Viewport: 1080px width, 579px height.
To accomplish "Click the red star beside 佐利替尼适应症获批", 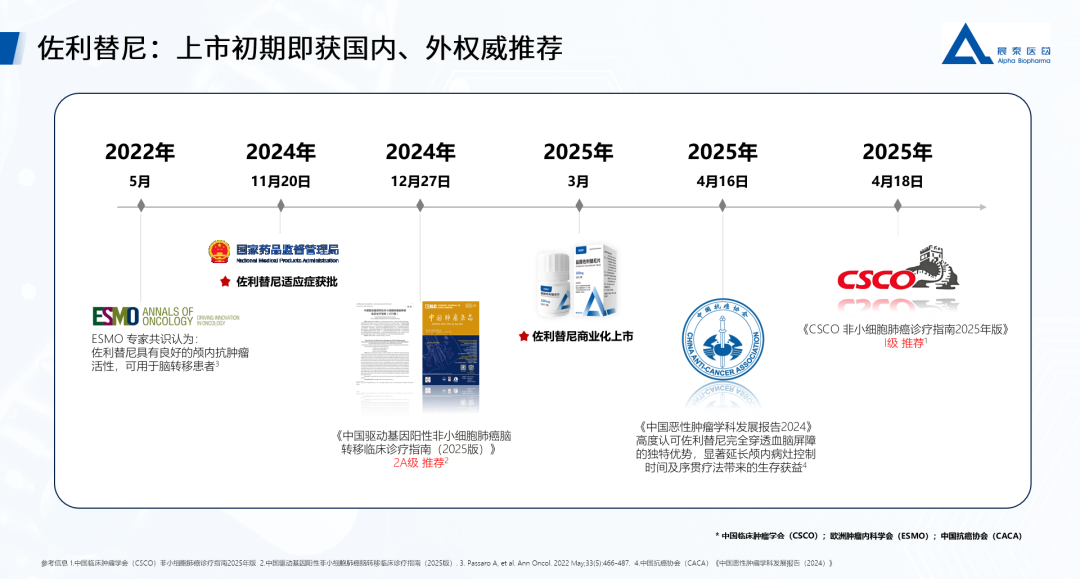I will click(225, 282).
